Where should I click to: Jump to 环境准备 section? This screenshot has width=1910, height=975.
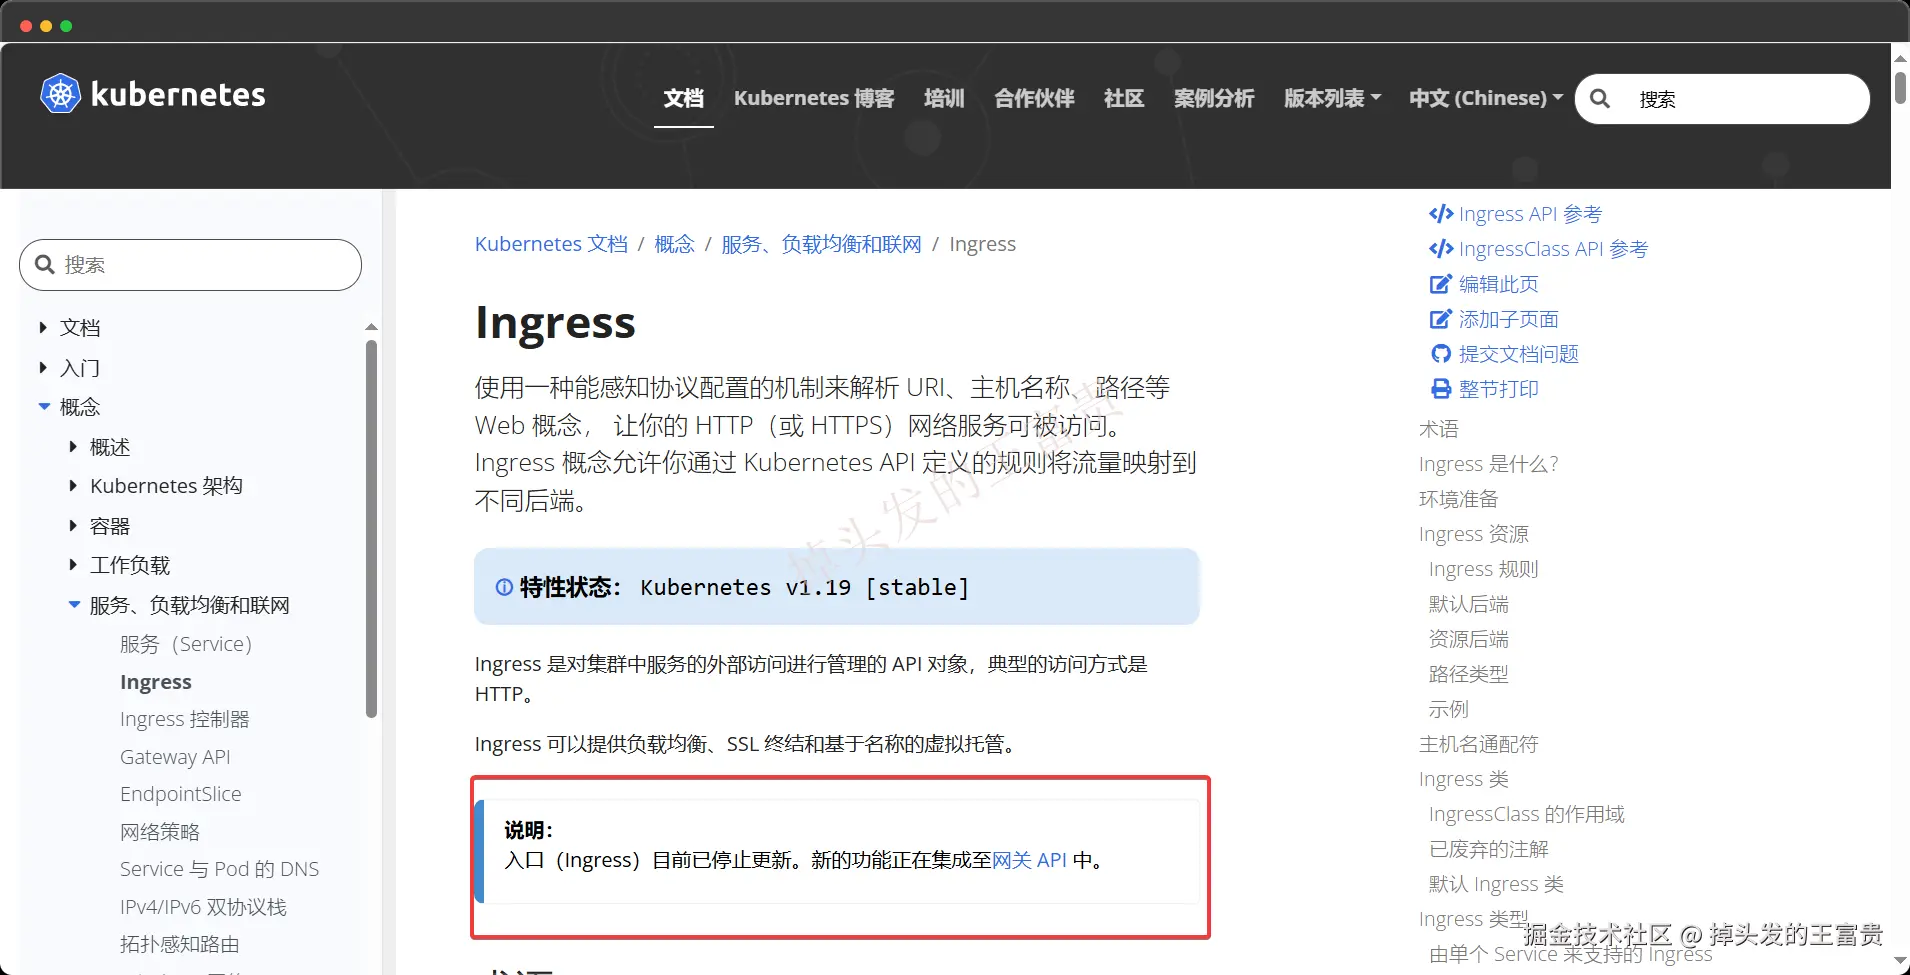1459,499
